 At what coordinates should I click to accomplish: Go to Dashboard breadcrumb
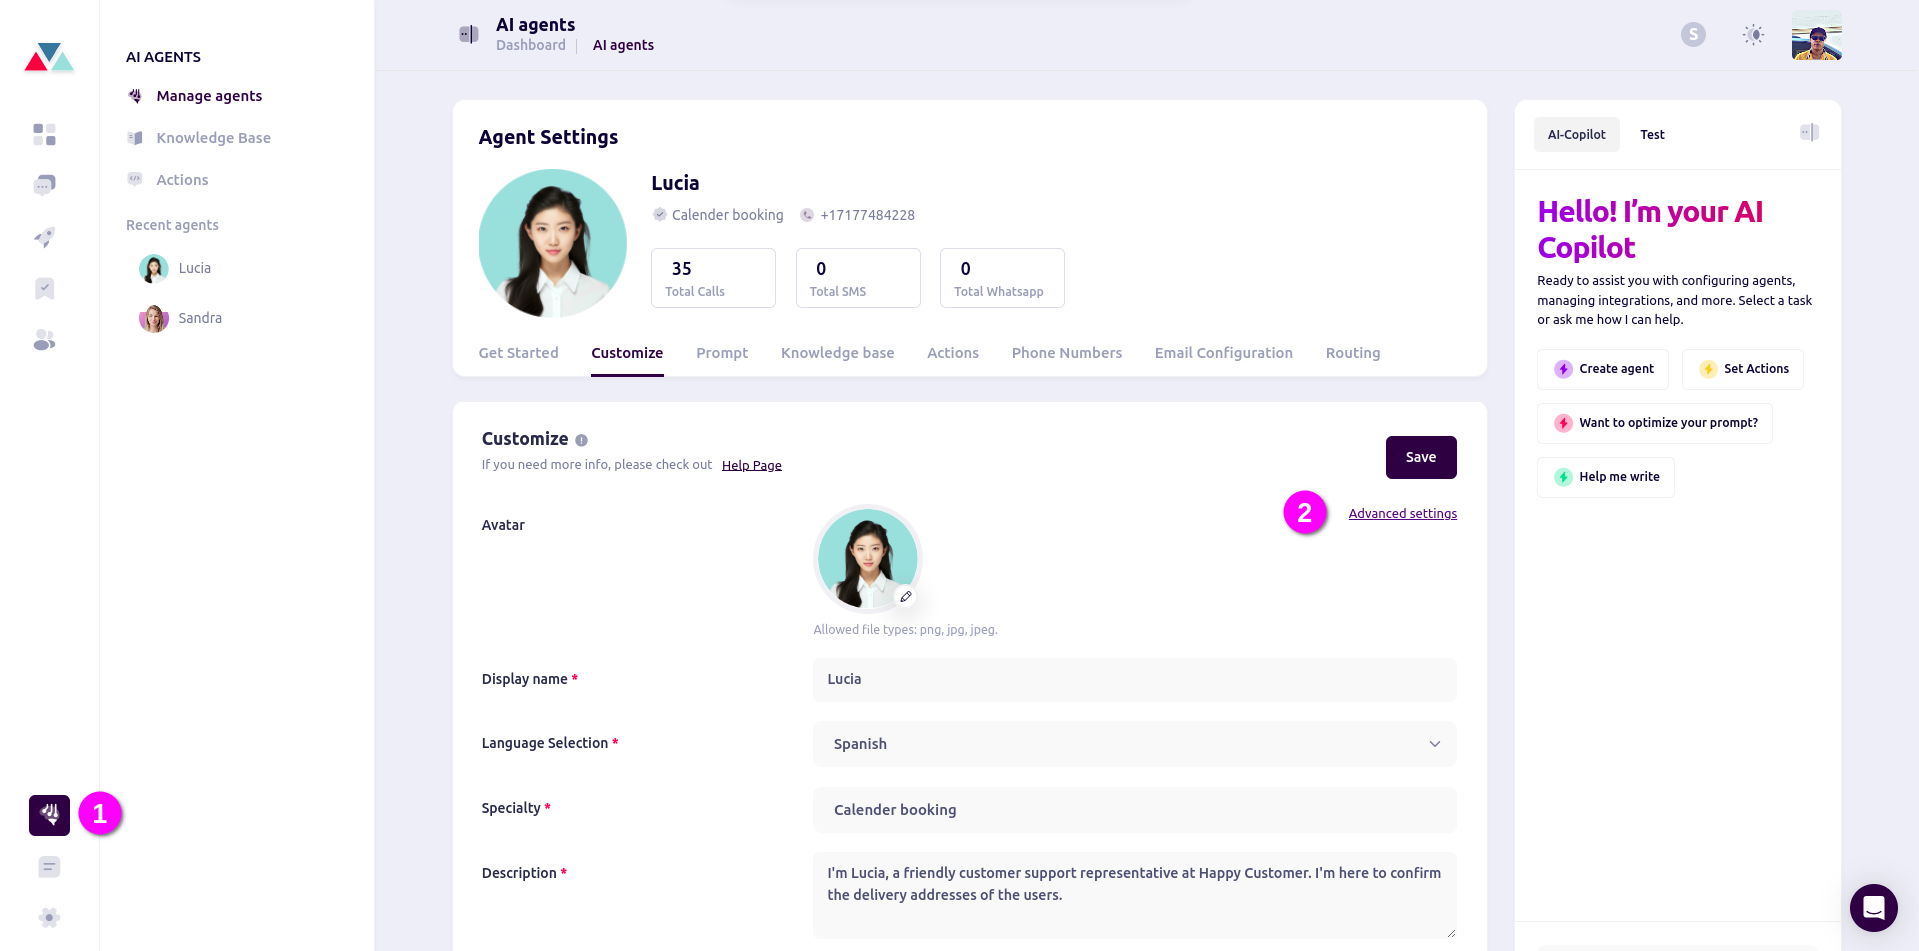[x=531, y=45]
